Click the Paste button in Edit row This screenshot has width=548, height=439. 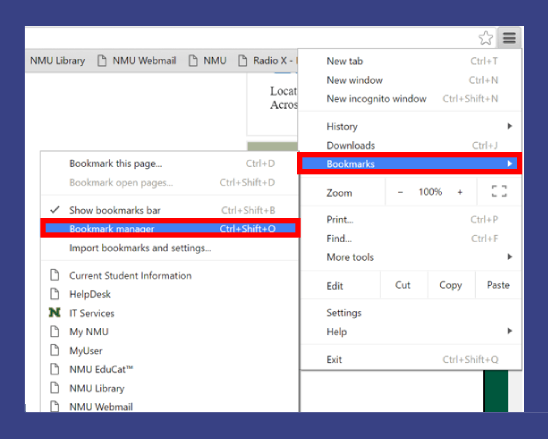[498, 285]
